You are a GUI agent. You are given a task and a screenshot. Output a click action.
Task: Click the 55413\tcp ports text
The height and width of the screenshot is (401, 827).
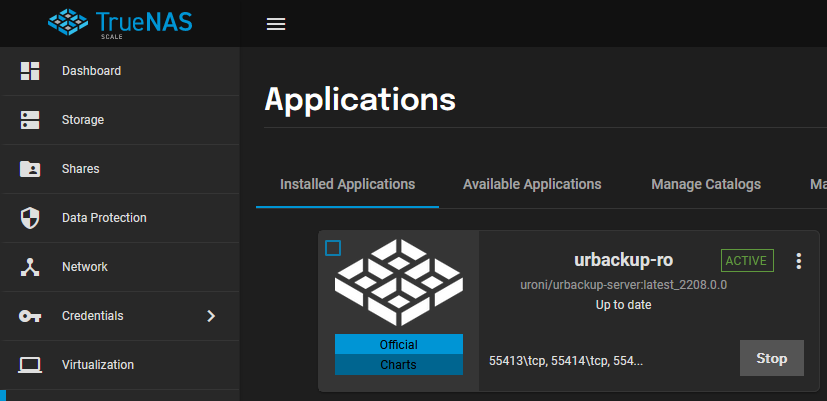click(566, 361)
